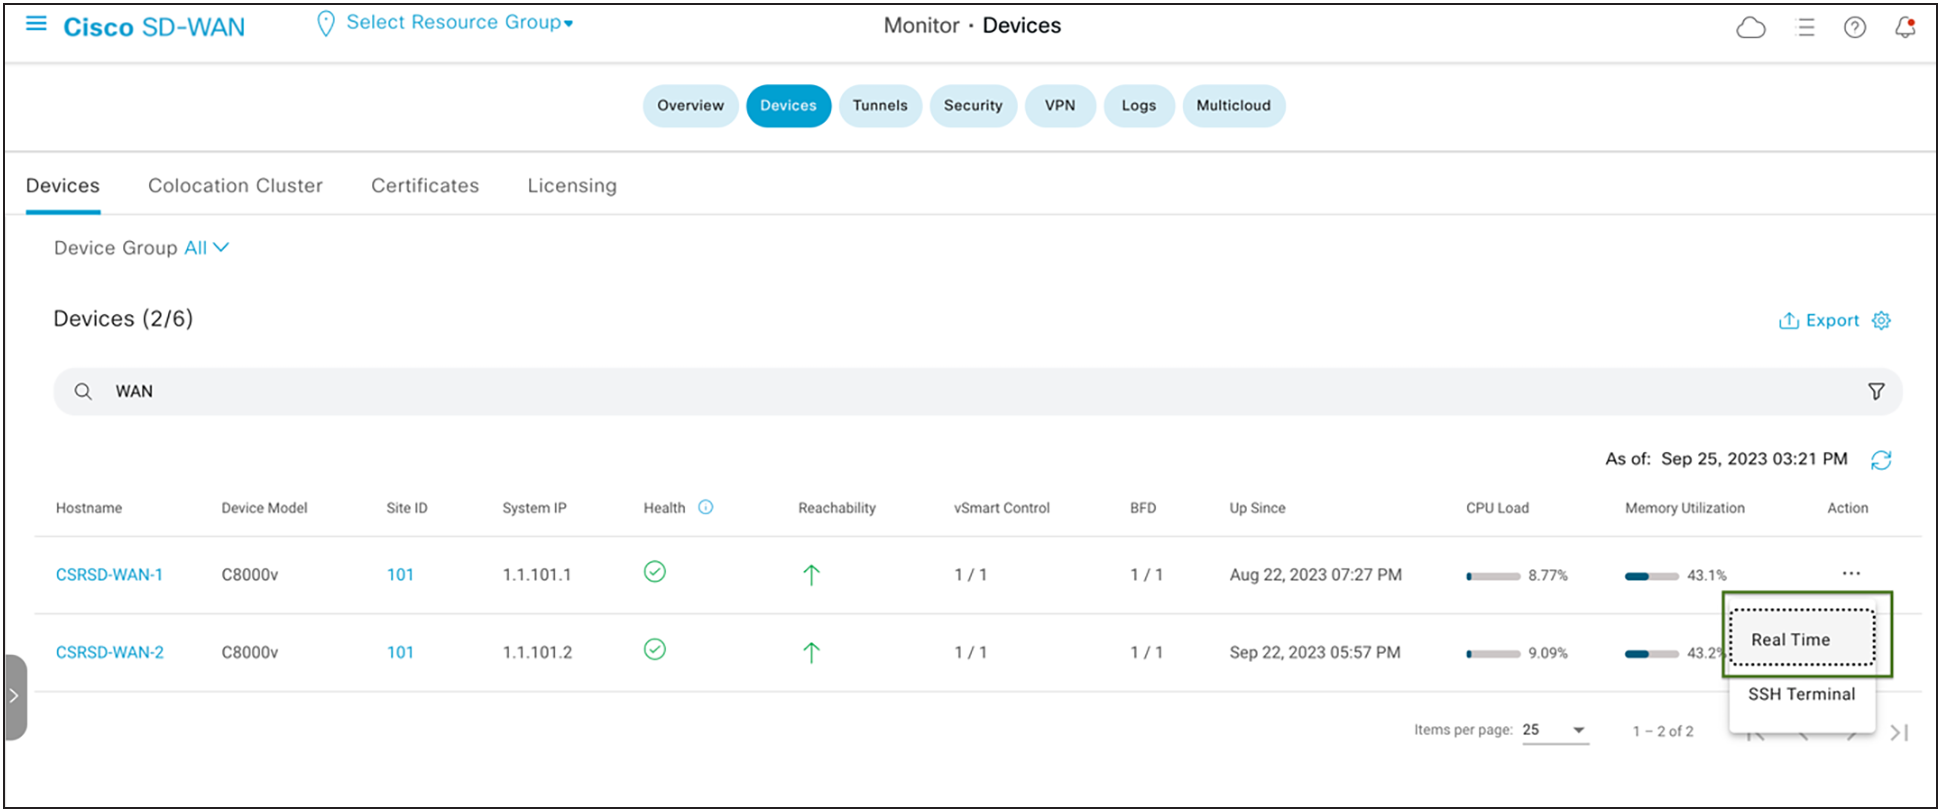The height and width of the screenshot is (812, 1941).
Task: Click the Cisco SD-WAN logo
Action: click(x=154, y=27)
